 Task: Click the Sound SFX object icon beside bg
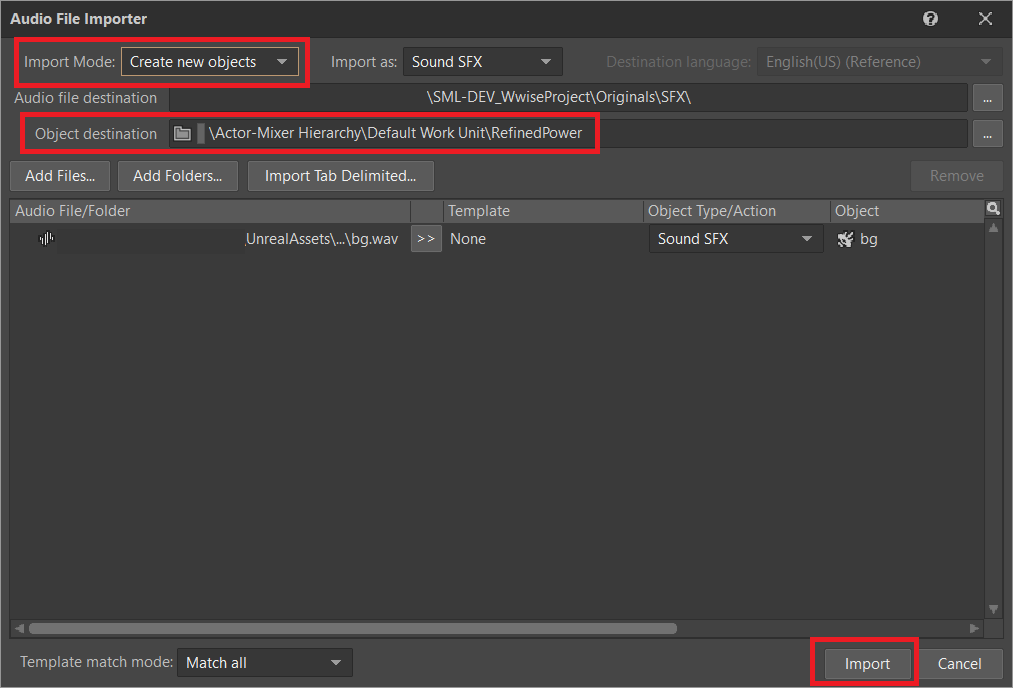(845, 240)
